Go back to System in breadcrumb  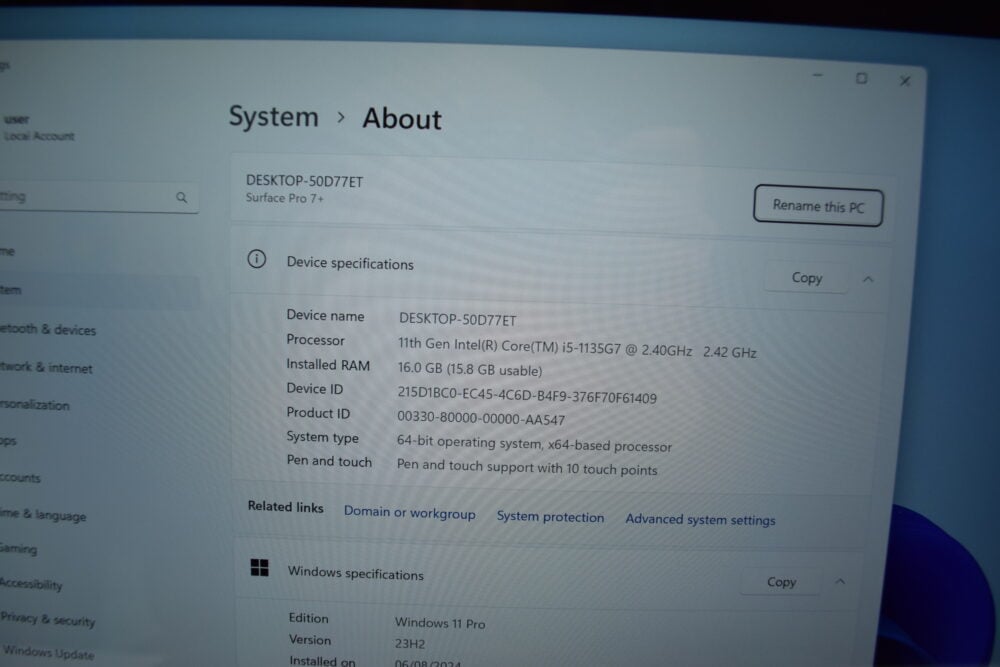[x=274, y=117]
